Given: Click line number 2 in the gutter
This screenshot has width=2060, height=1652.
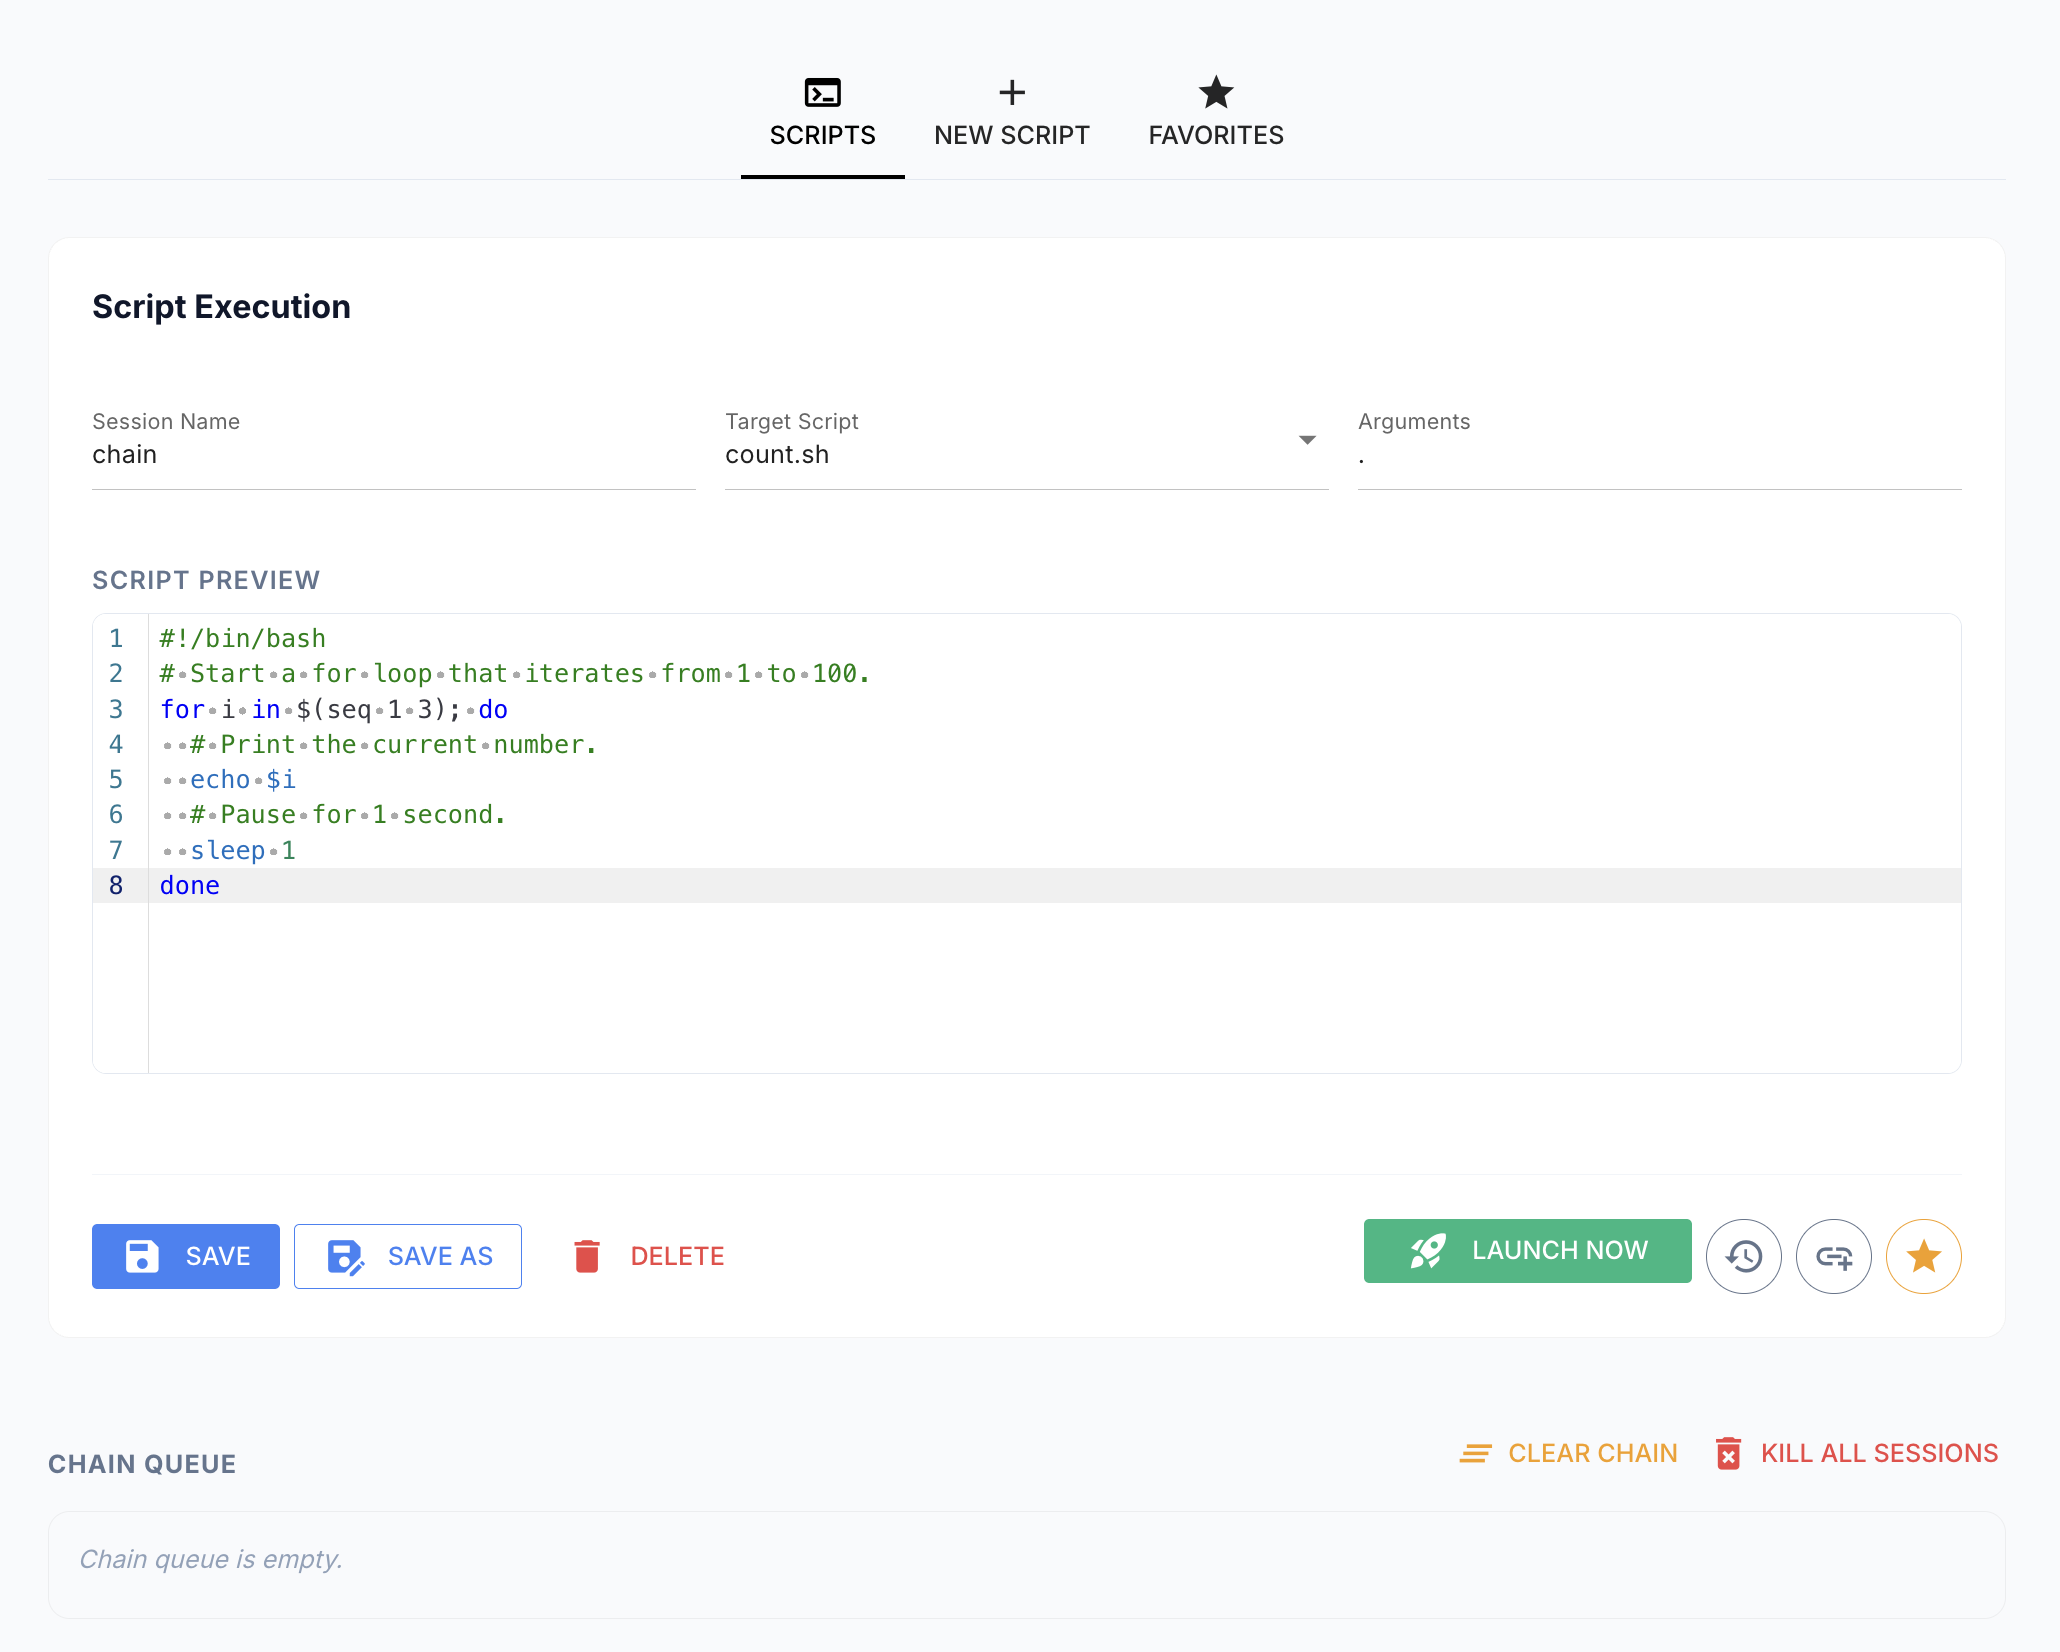Looking at the screenshot, I should [x=116, y=674].
